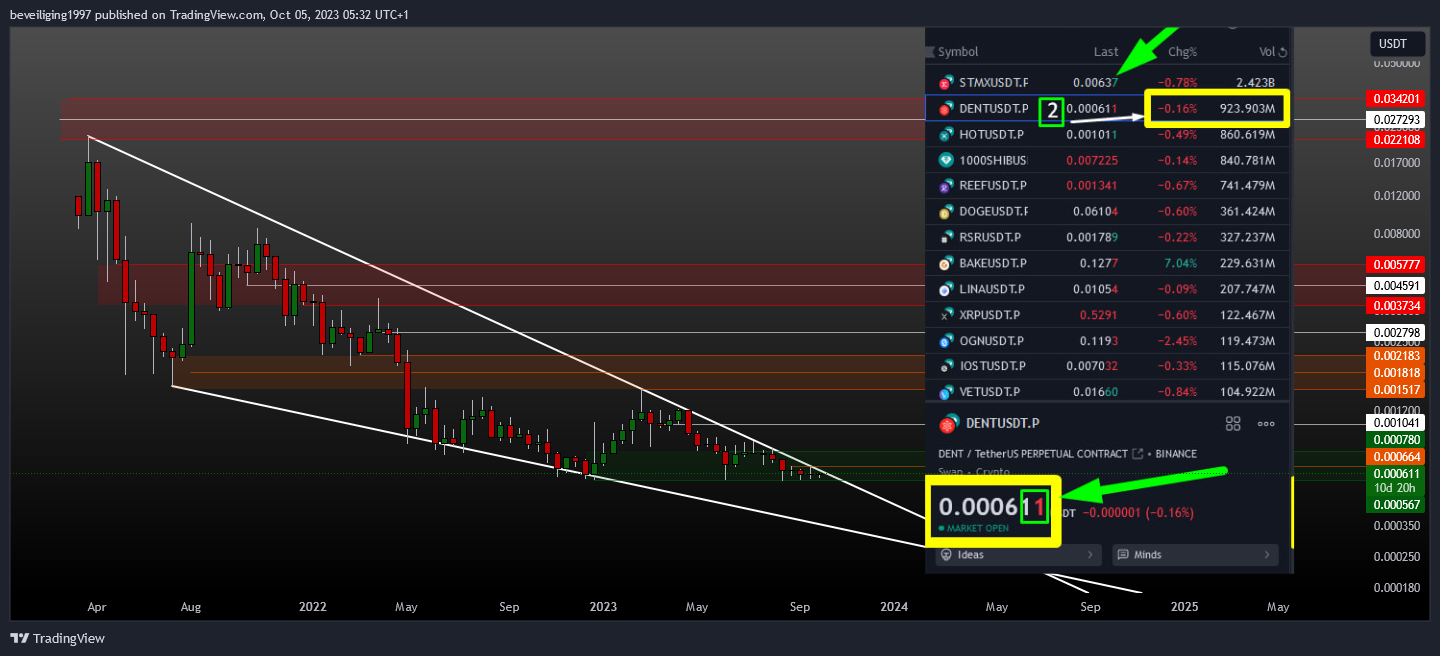This screenshot has width=1440, height=656.
Task: Click the 0.034201 red price label
Action: [1395, 98]
